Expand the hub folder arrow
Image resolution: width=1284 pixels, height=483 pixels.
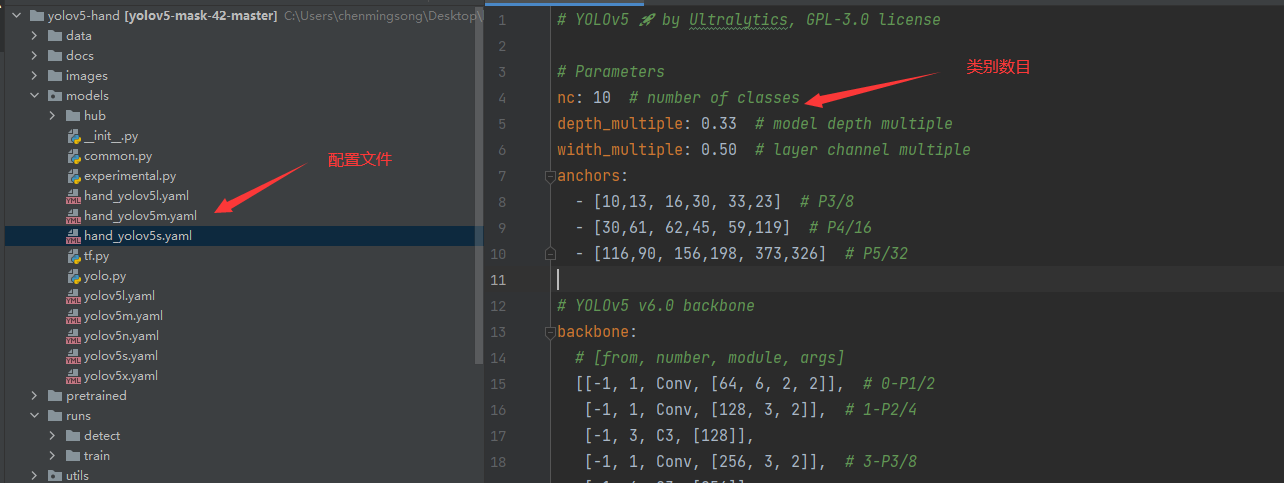click(53, 116)
